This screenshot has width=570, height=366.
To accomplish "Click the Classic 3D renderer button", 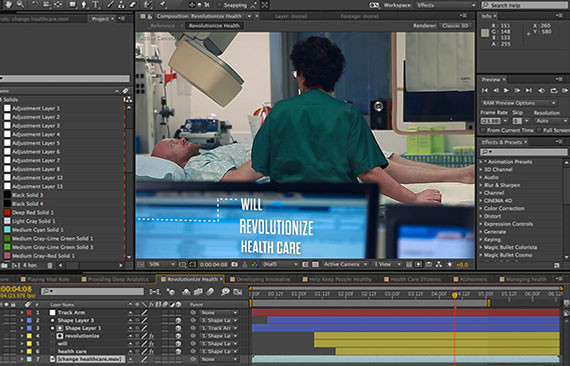I will tap(455, 26).
